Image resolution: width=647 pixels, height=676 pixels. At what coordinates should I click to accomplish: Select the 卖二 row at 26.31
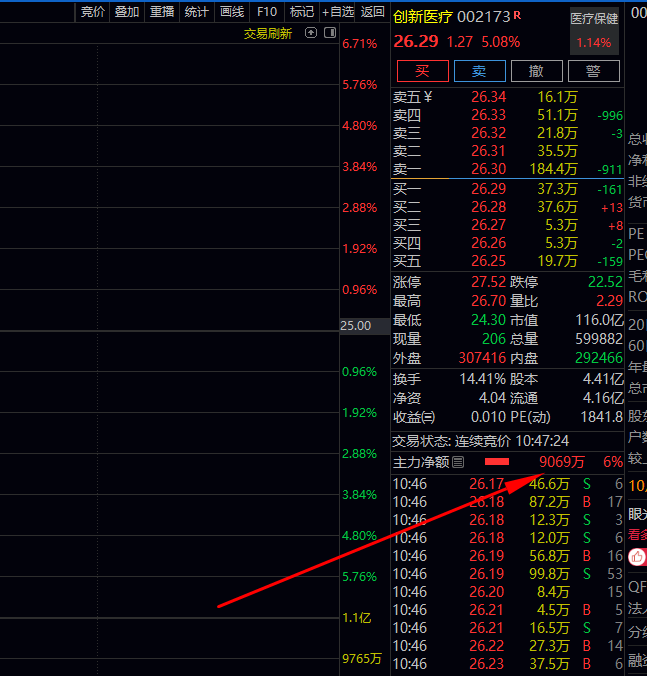click(507, 151)
